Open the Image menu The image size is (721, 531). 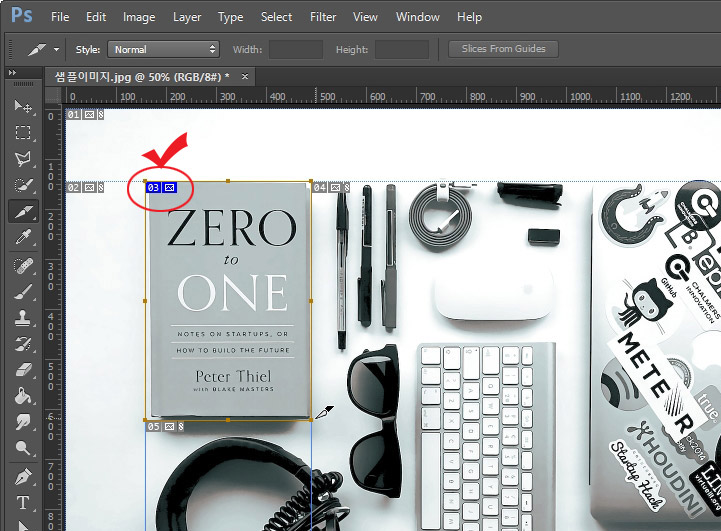(139, 17)
